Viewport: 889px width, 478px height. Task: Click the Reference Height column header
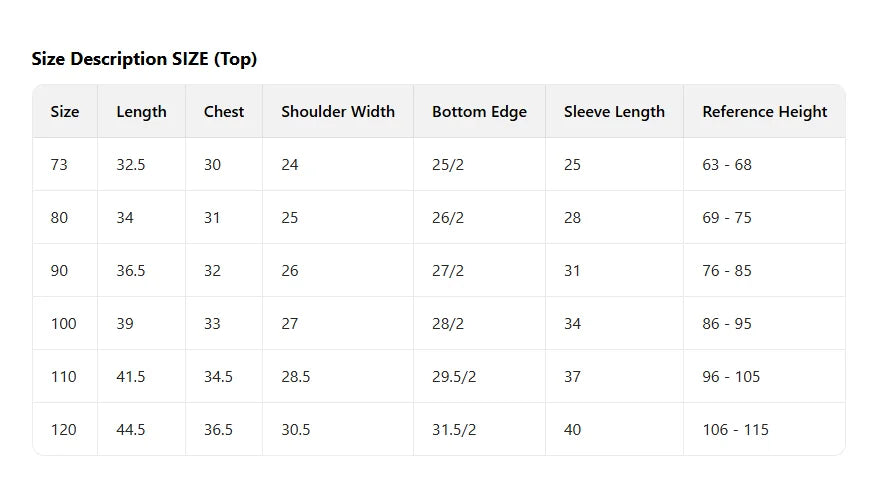pos(765,112)
